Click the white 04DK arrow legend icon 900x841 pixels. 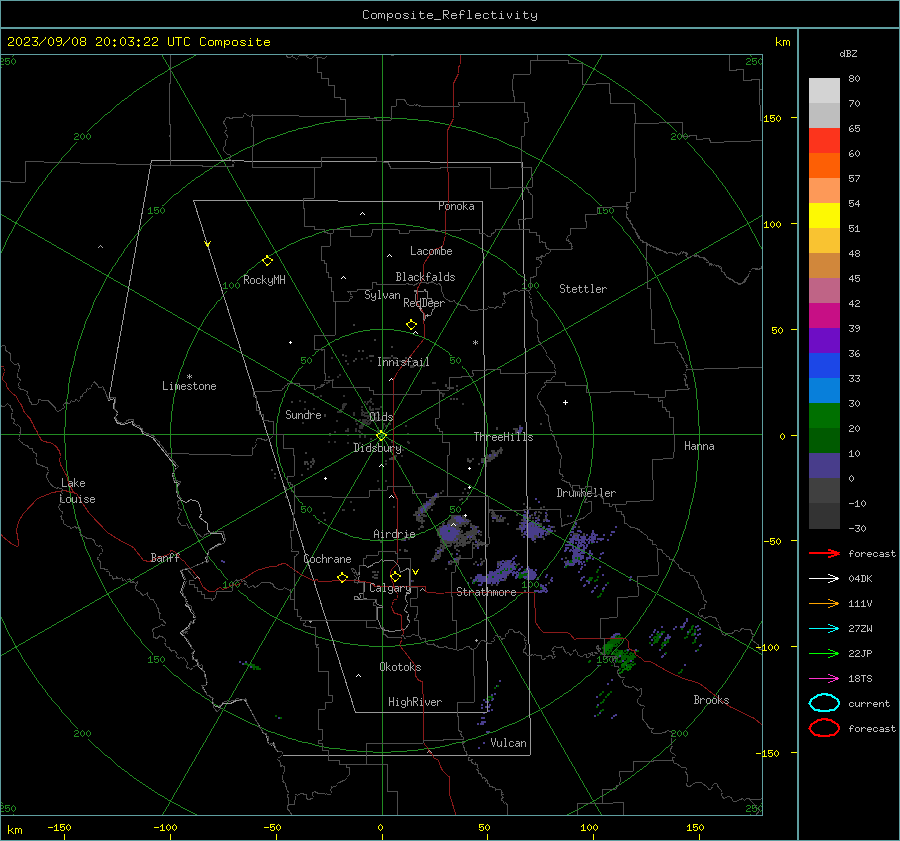(824, 579)
